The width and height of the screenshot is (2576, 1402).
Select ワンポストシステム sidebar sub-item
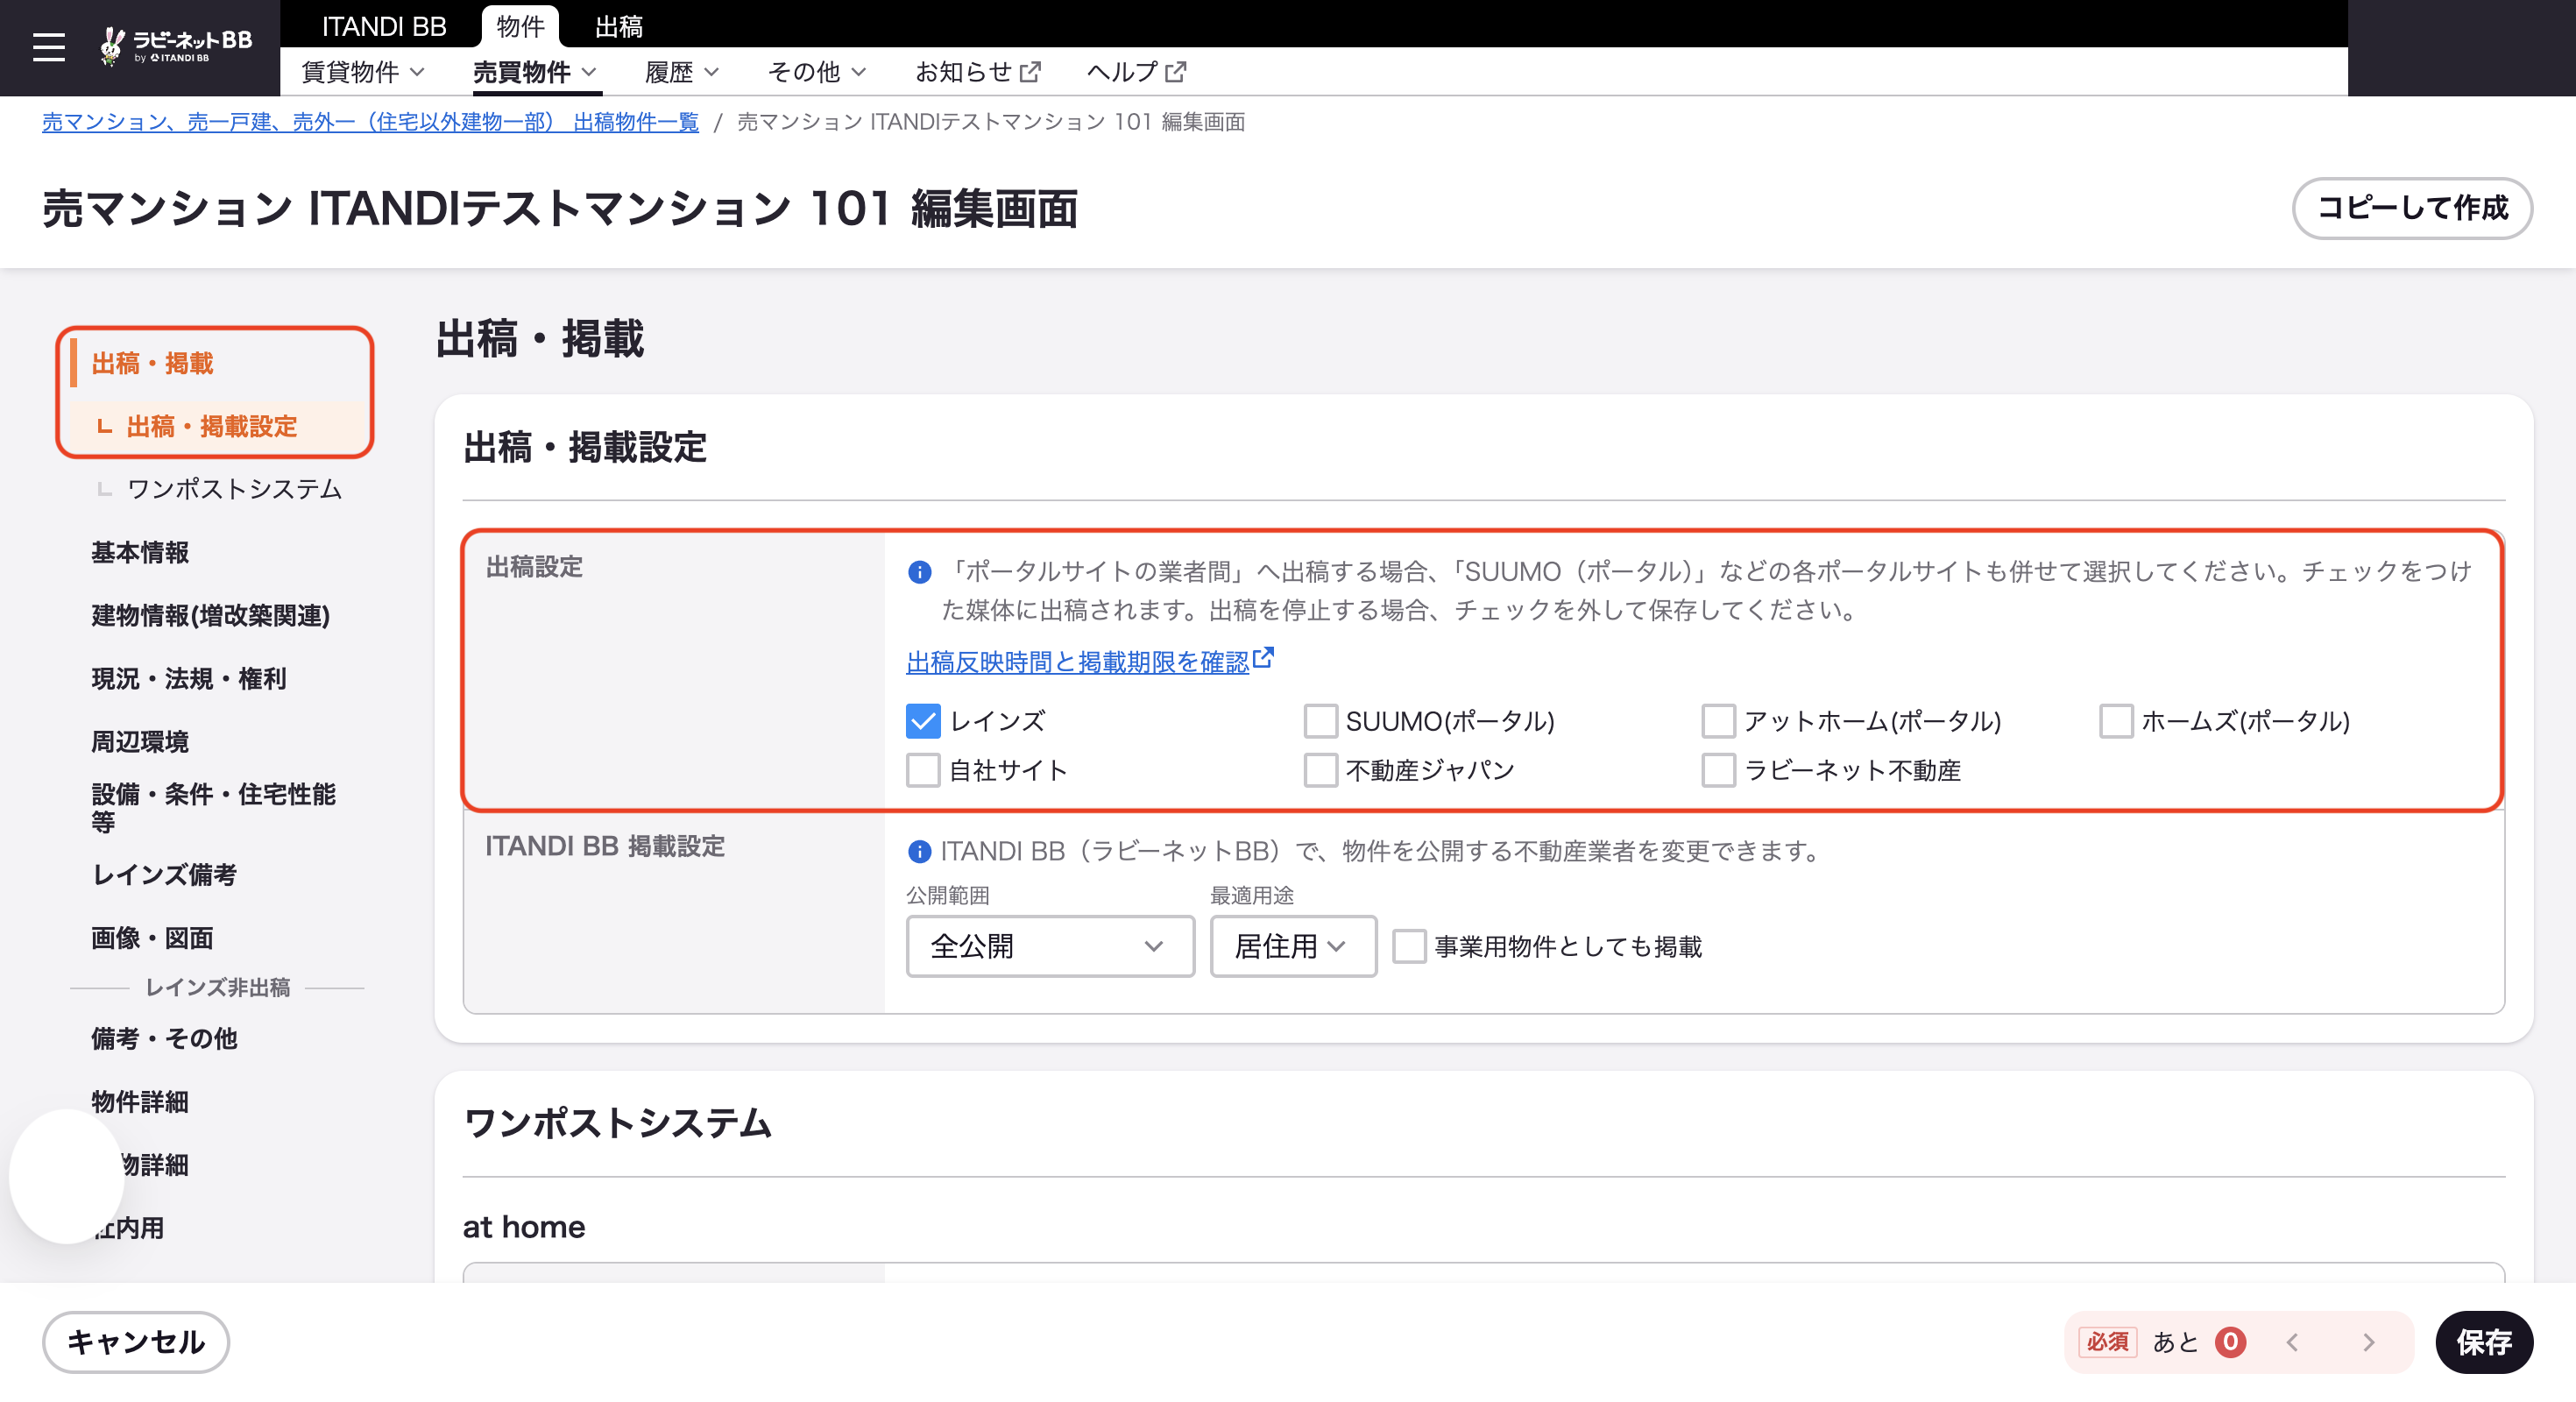coord(234,489)
